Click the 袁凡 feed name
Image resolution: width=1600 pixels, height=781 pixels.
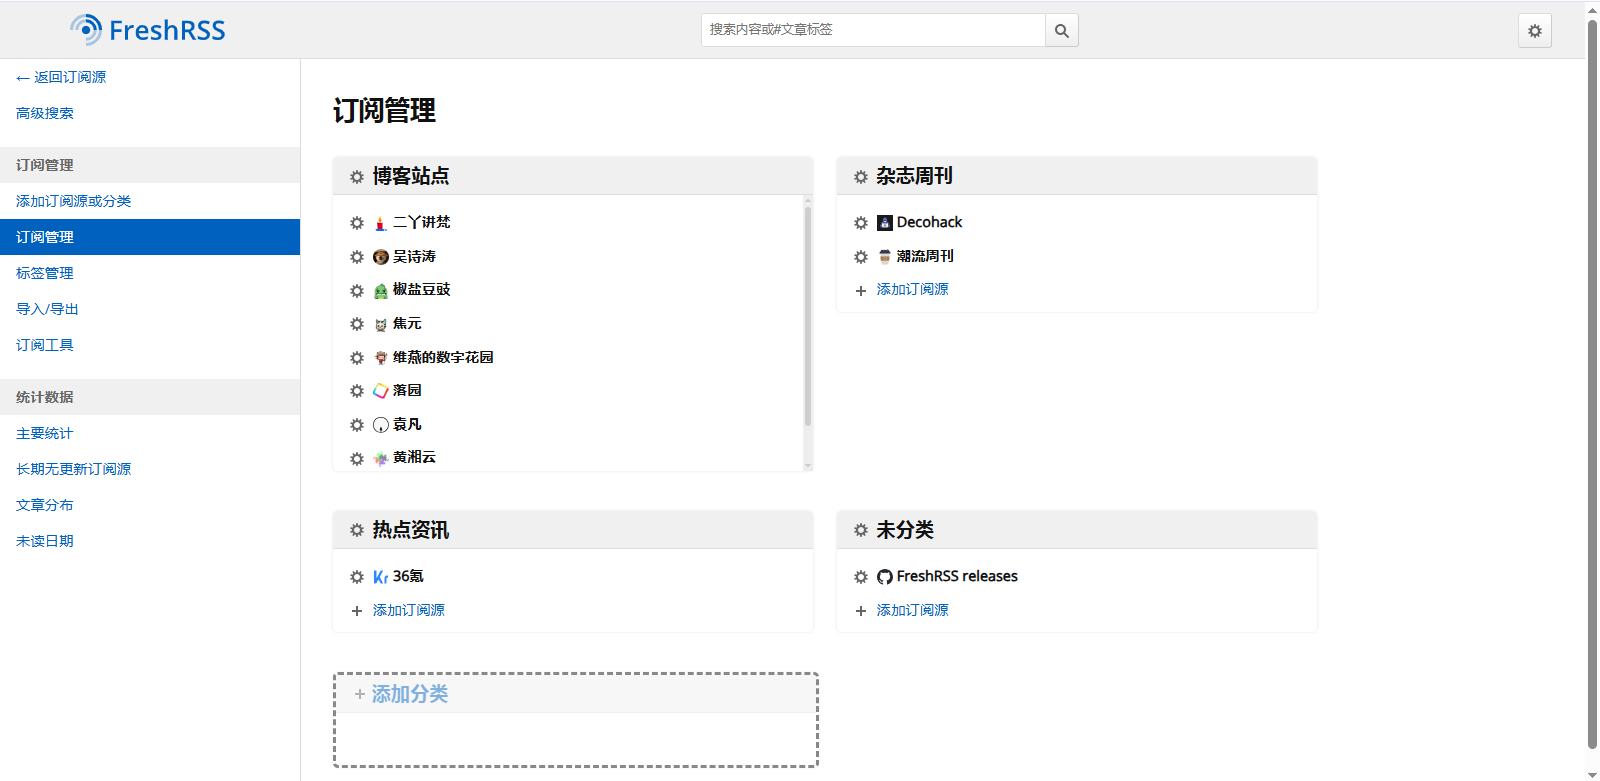pos(407,424)
